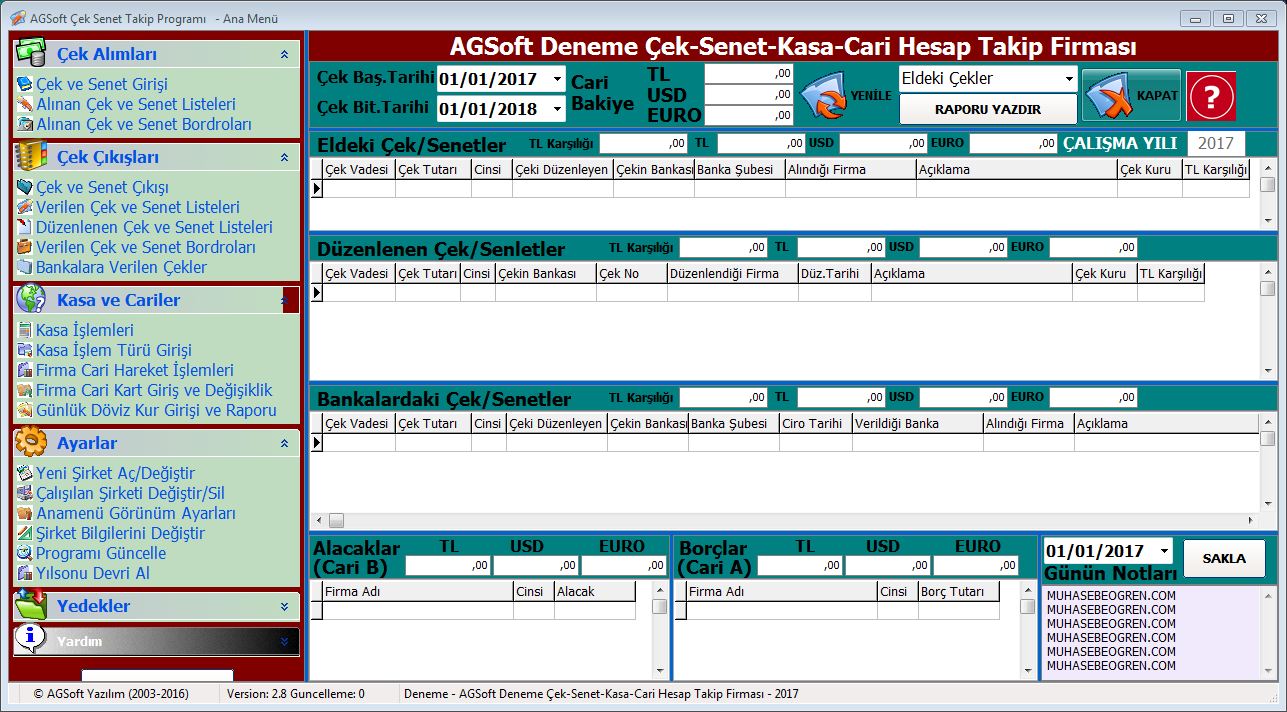The image size is (1287, 712).
Task: Click Şirket Bilgilerini Değiştir icon
Action: 25,534
